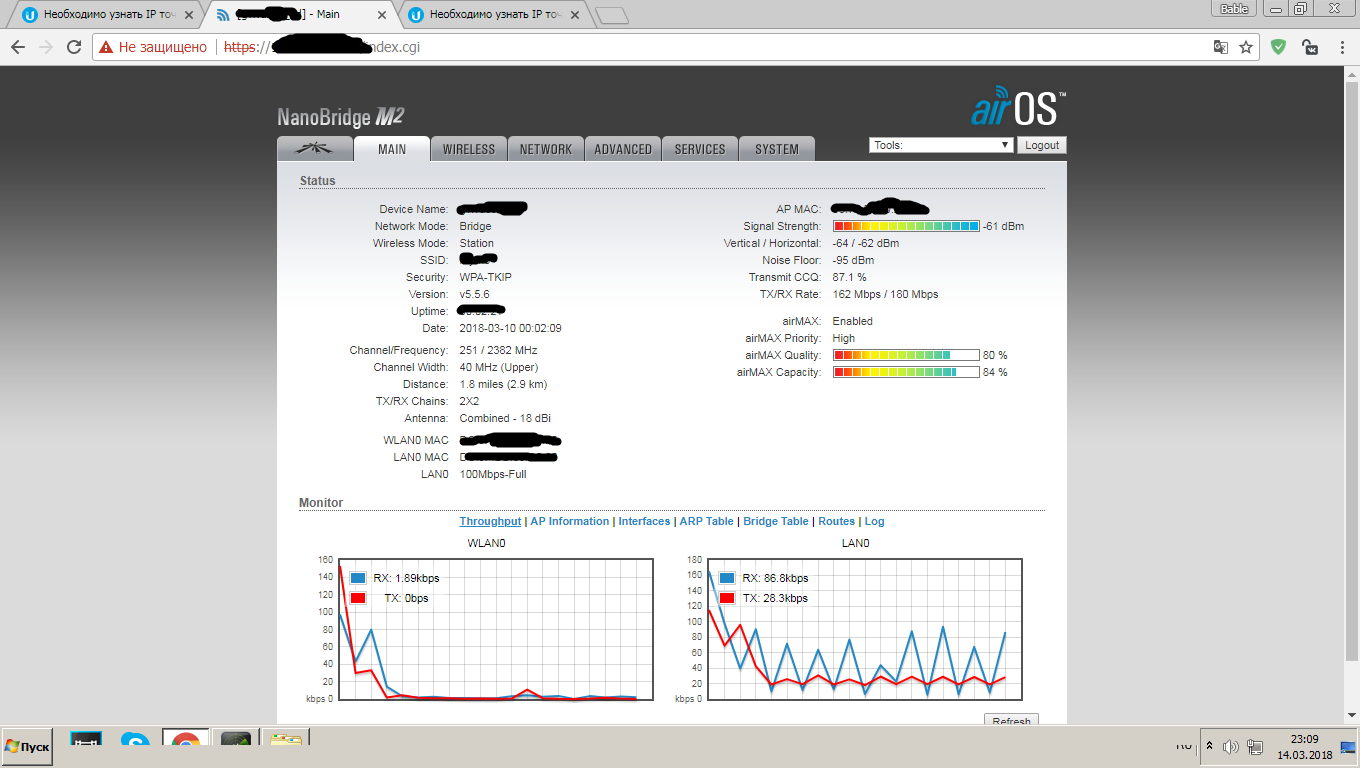The height and width of the screenshot is (768, 1360).
Task: Show desktop via tray monitor icon
Action: 1348,747
